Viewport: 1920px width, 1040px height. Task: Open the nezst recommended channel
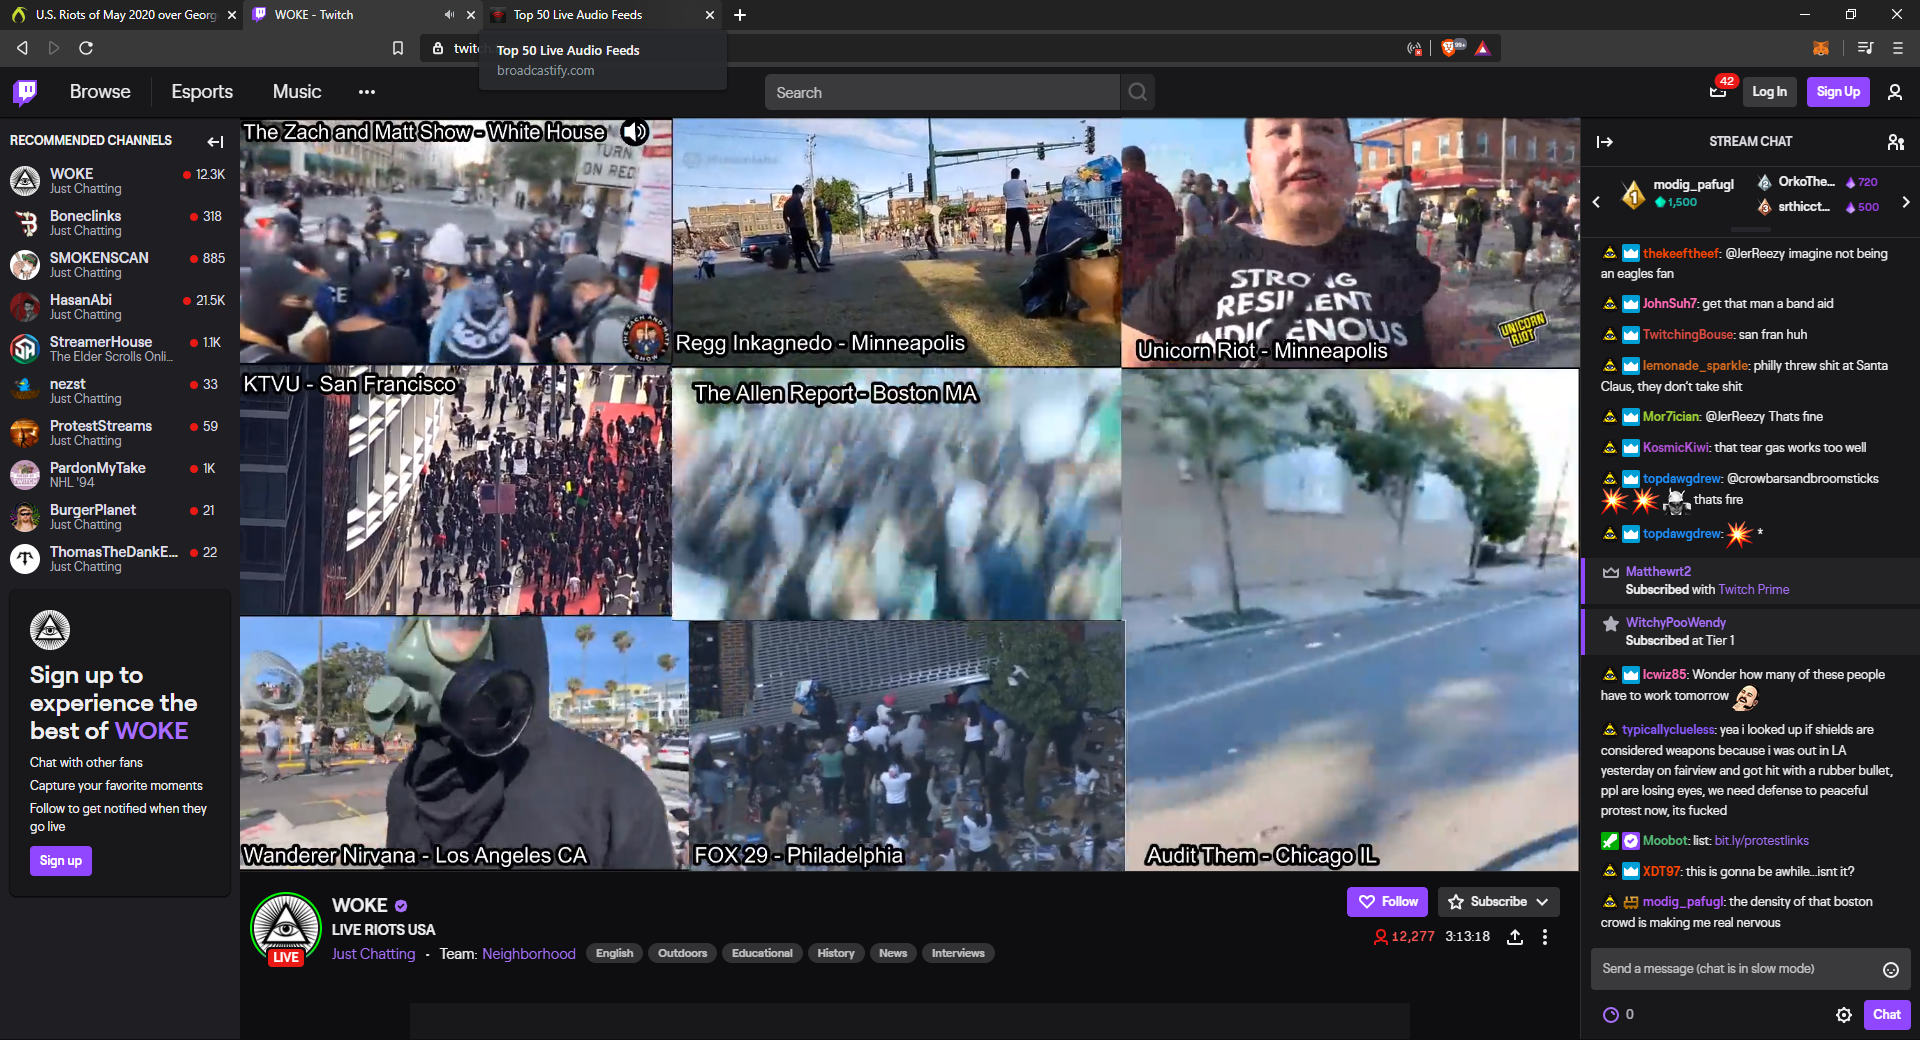tap(119, 391)
